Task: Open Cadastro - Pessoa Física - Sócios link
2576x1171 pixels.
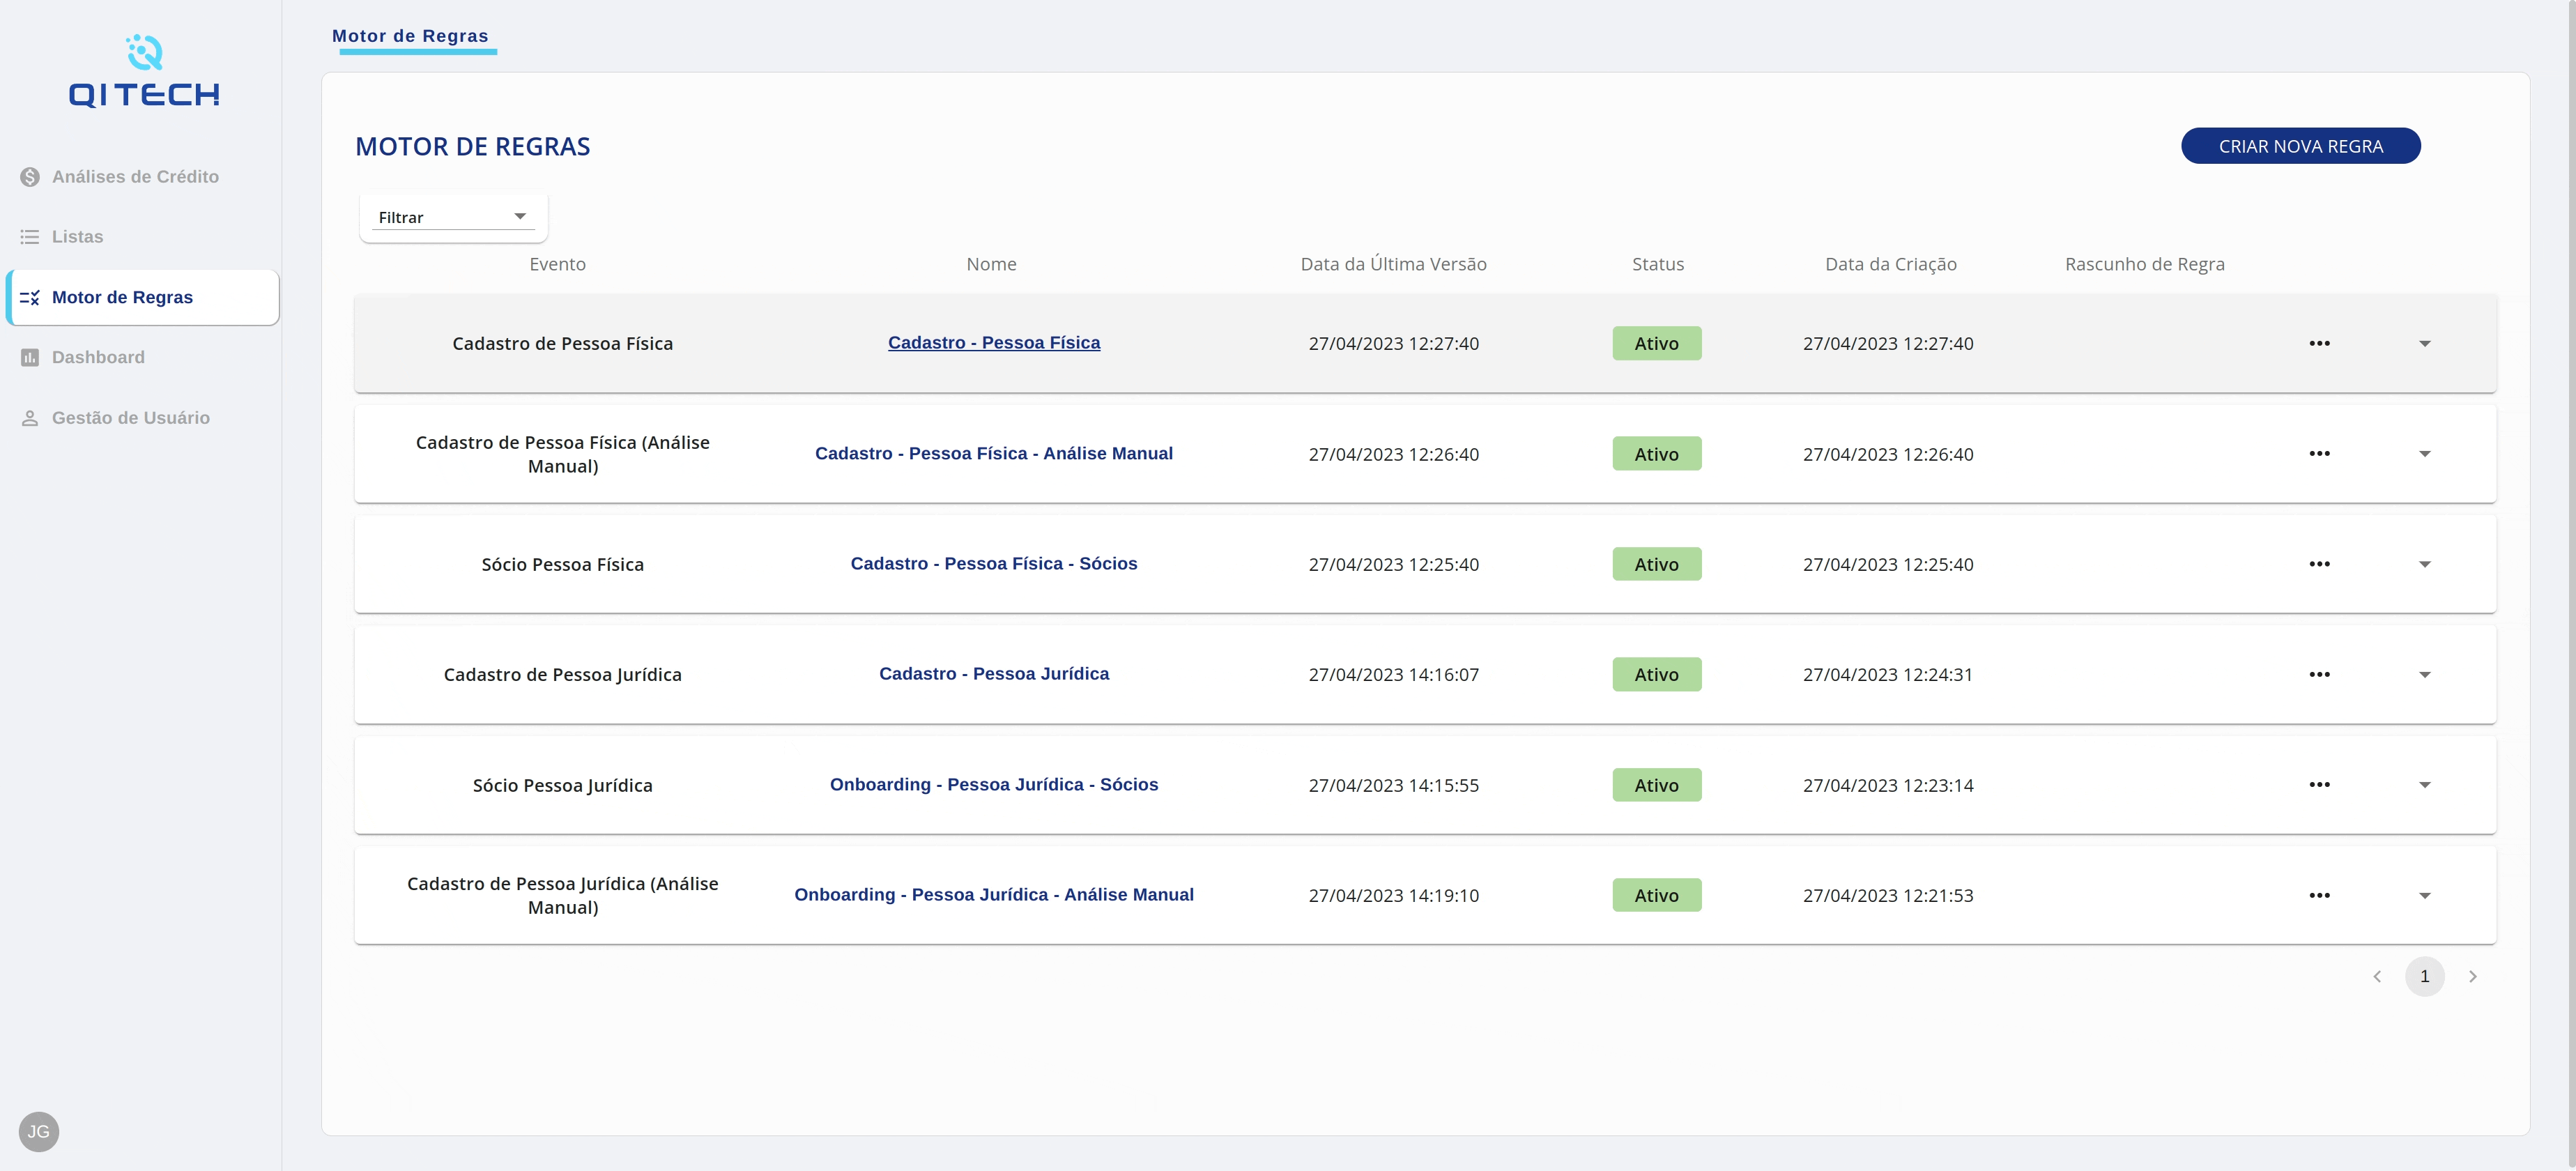Action: pyautogui.click(x=994, y=564)
